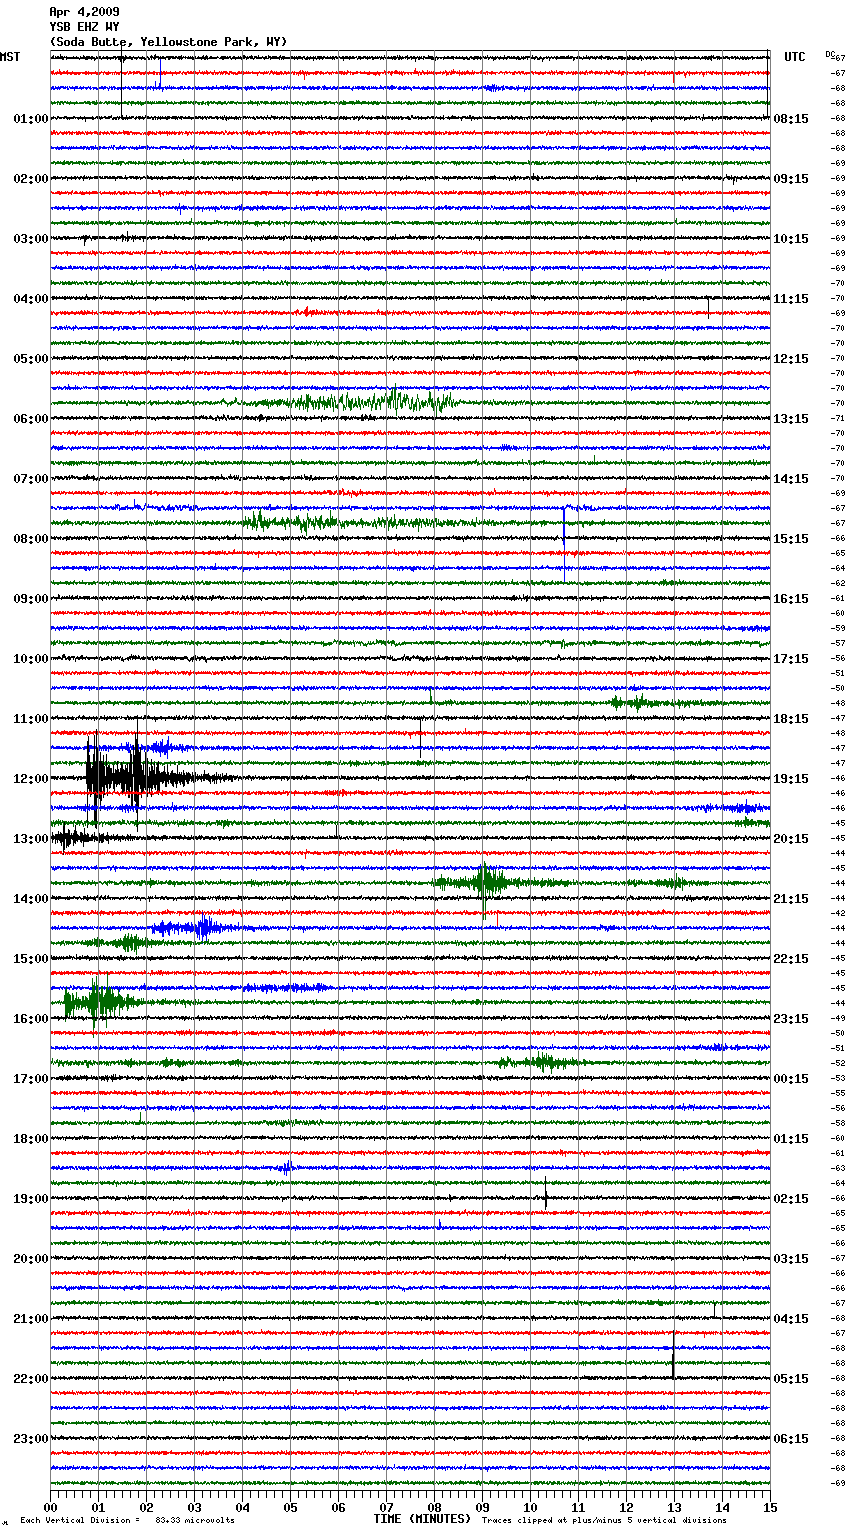Screen dimensions: 850x1534
Task: Click the 03:15 UTC time label
Action: (x=791, y=1259)
